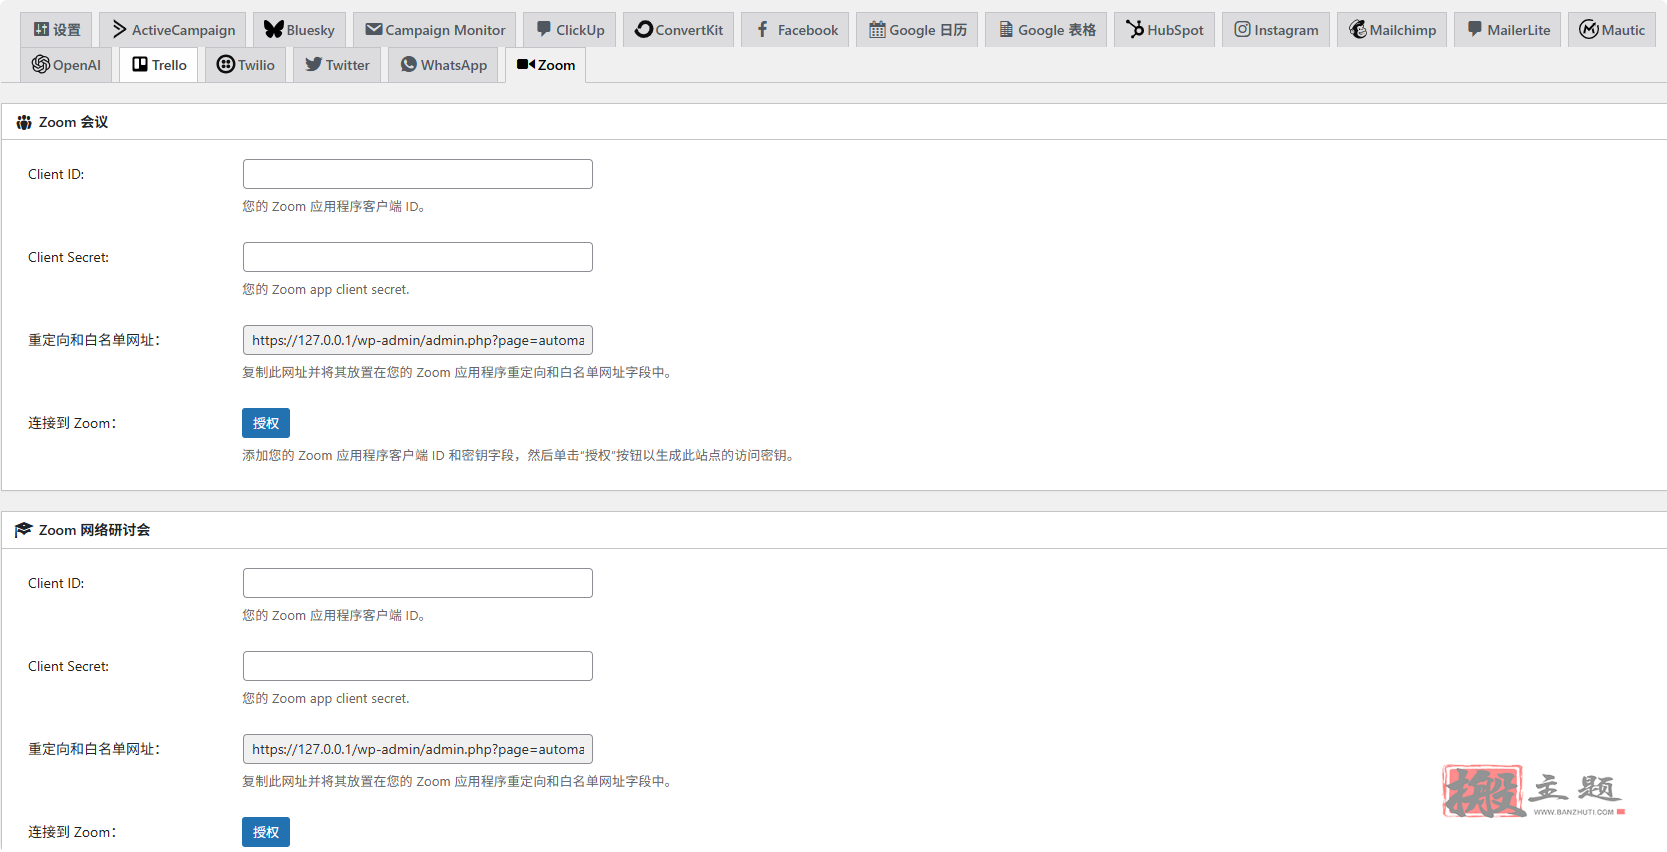
Task: Click the Instagram camera icon
Action: point(1242,30)
